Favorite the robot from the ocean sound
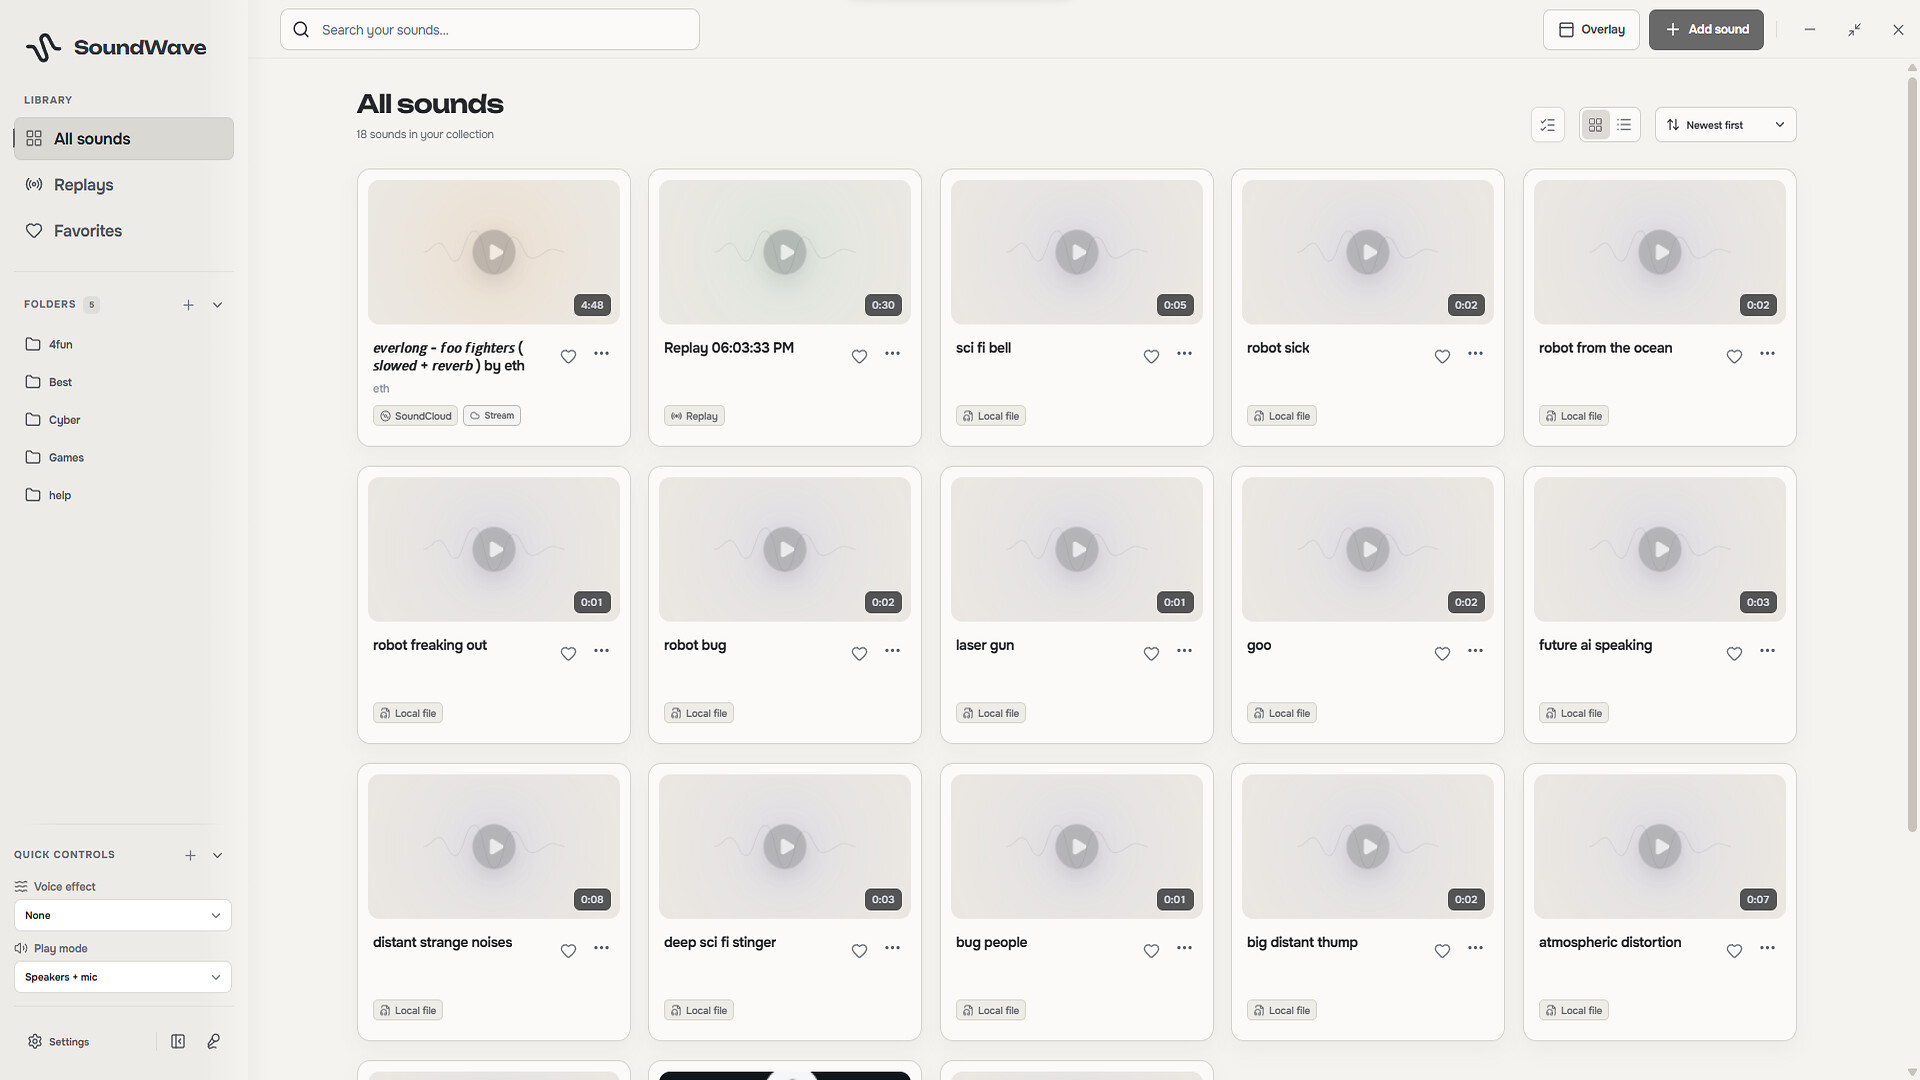Image resolution: width=1920 pixels, height=1080 pixels. tap(1734, 357)
